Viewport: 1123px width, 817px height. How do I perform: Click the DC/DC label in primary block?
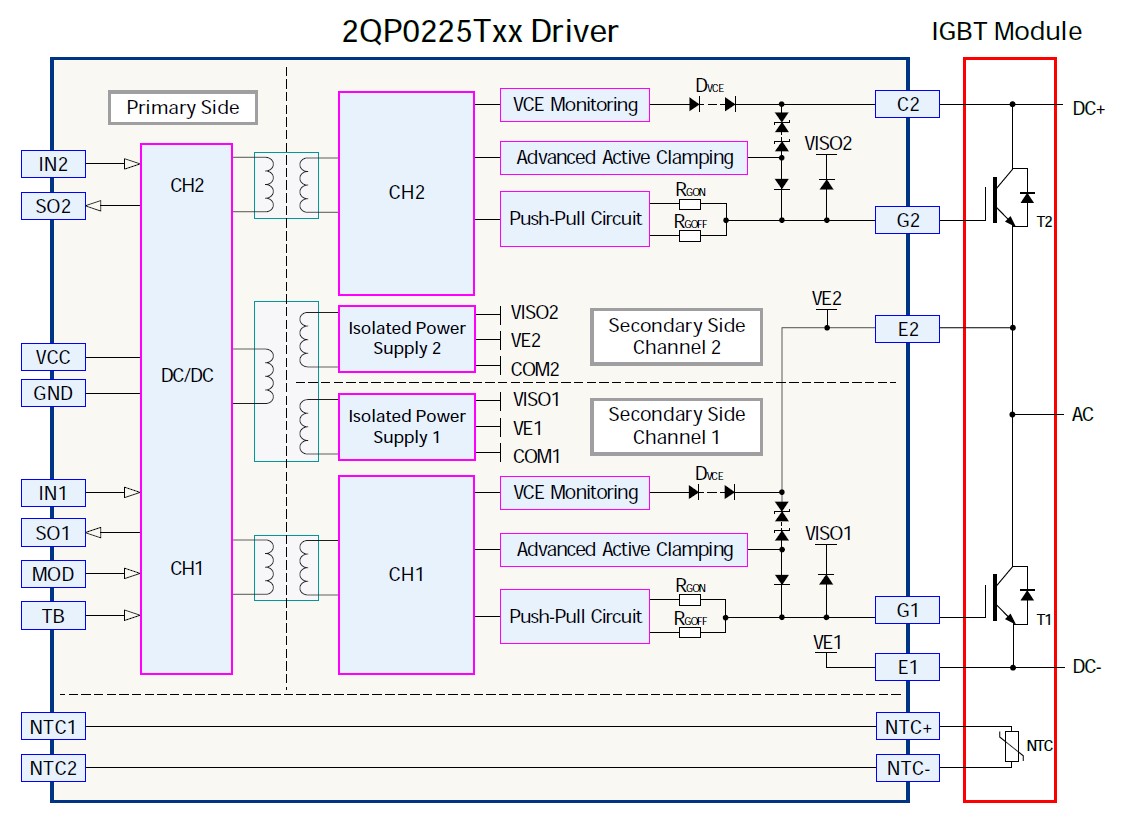click(x=186, y=375)
